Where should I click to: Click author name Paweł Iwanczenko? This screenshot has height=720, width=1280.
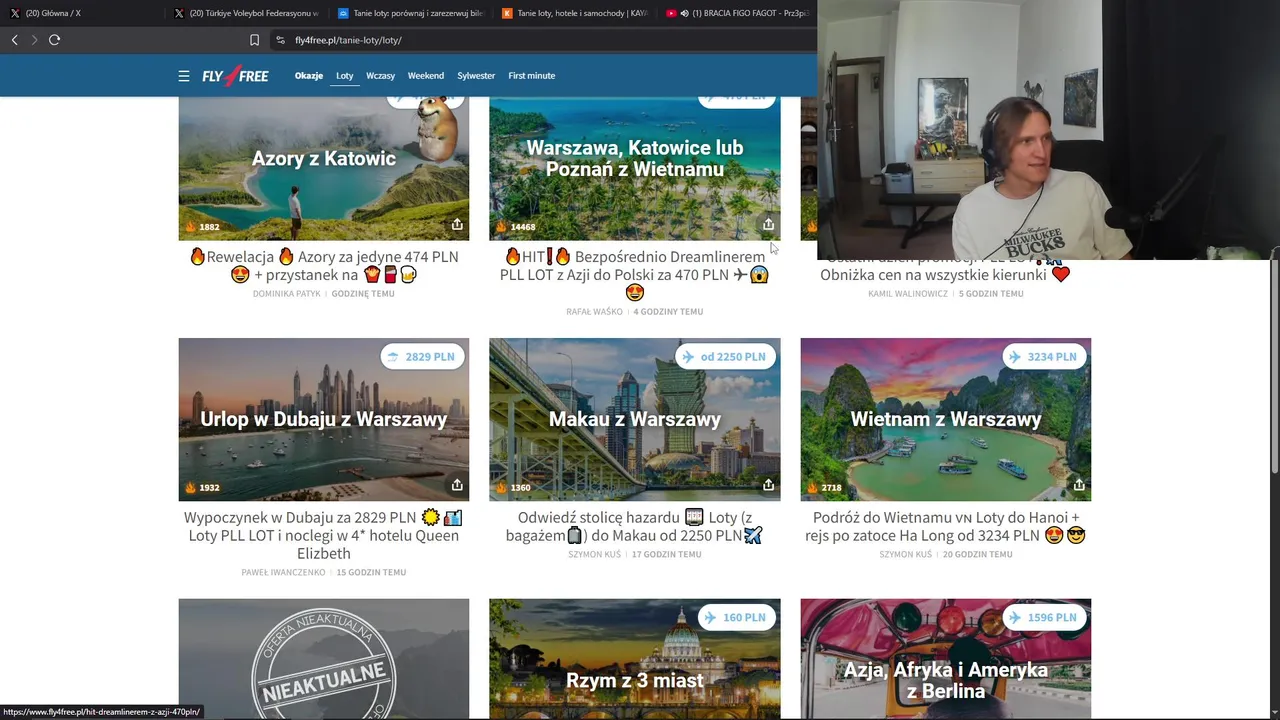[283, 573]
